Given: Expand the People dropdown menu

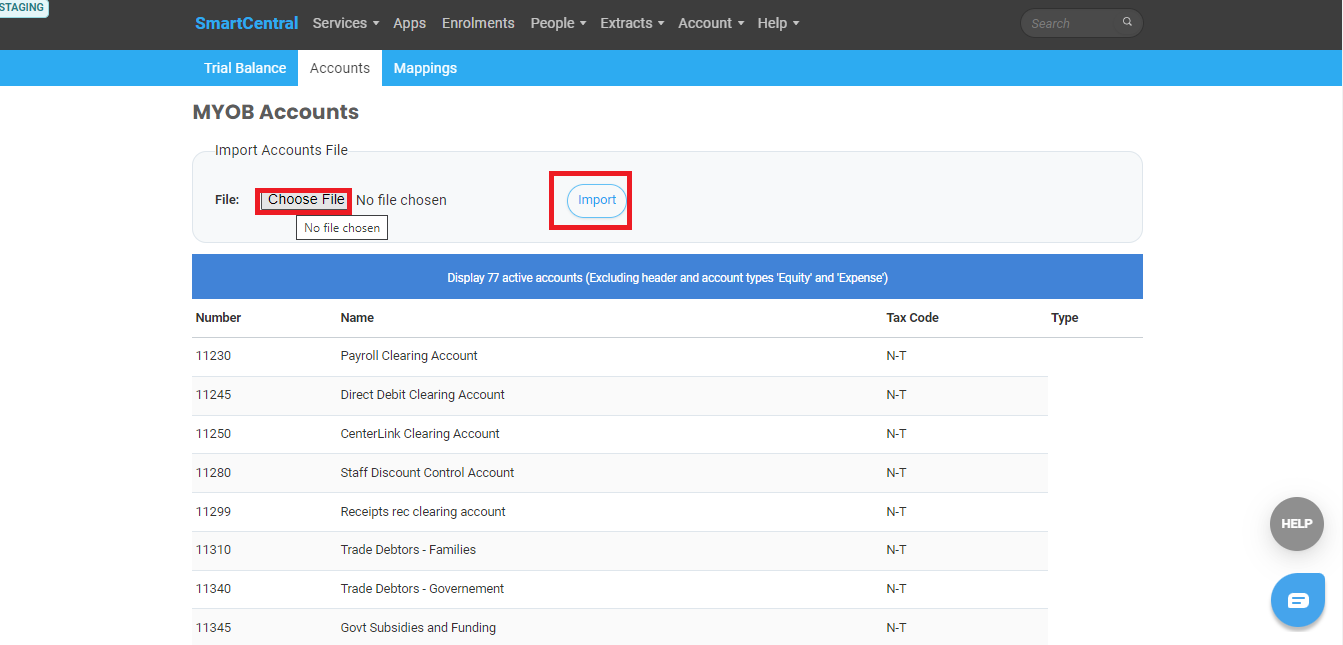Looking at the screenshot, I should click(558, 23).
